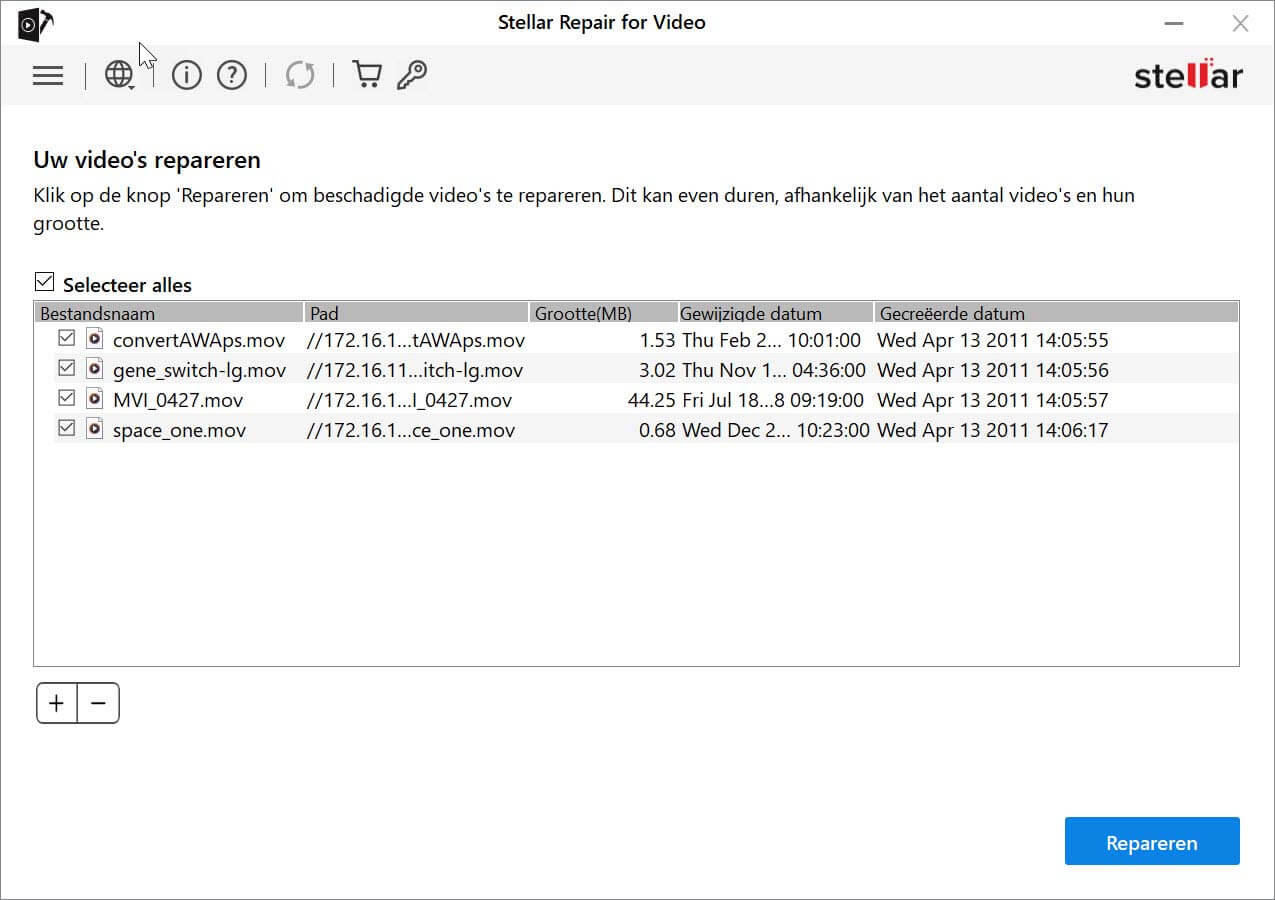Click the Repareren button

point(1152,842)
